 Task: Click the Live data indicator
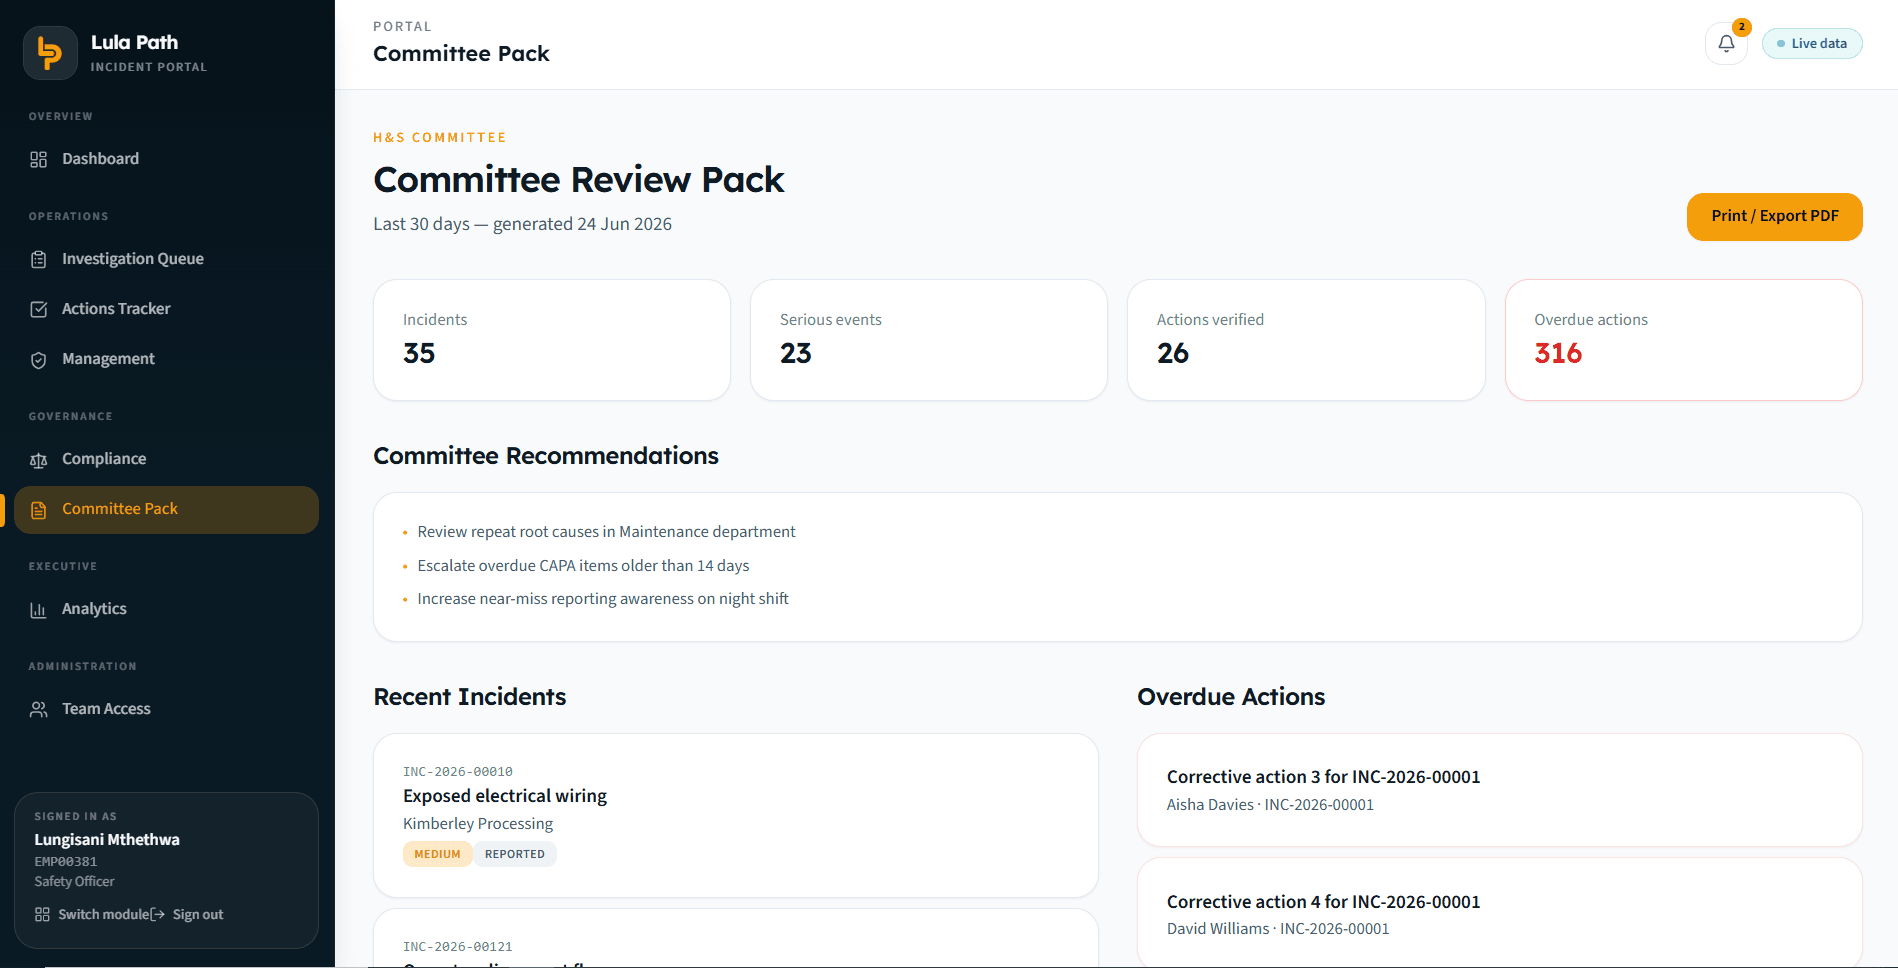1811,44
